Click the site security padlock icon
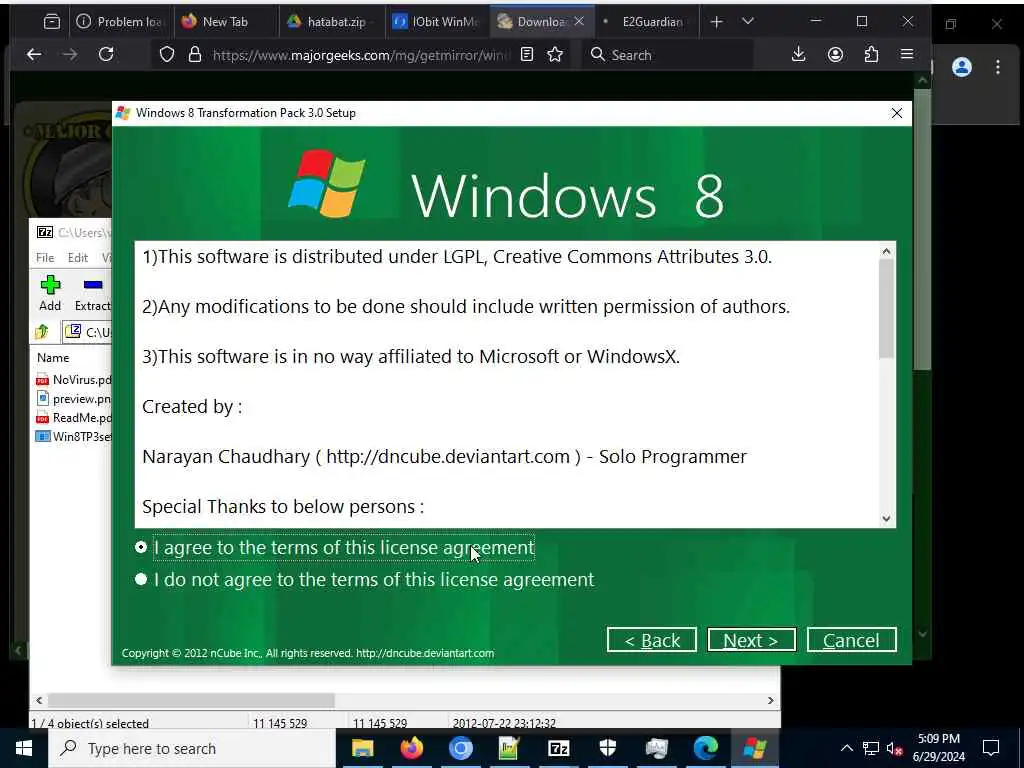The width and height of the screenshot is (1024, 768). pyautogui.click(x=195, y=55)
